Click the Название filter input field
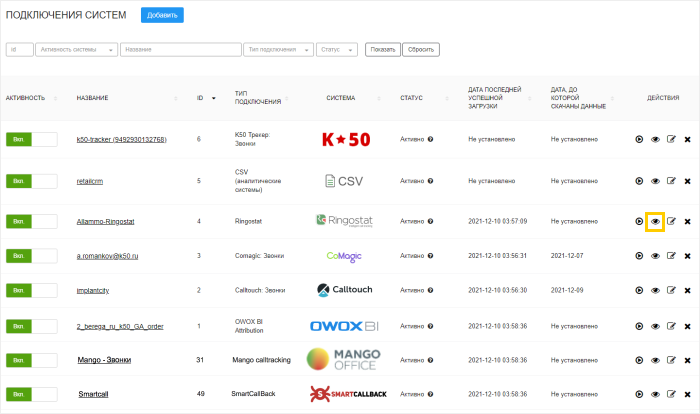700x414 pixels. click(180, 49)
